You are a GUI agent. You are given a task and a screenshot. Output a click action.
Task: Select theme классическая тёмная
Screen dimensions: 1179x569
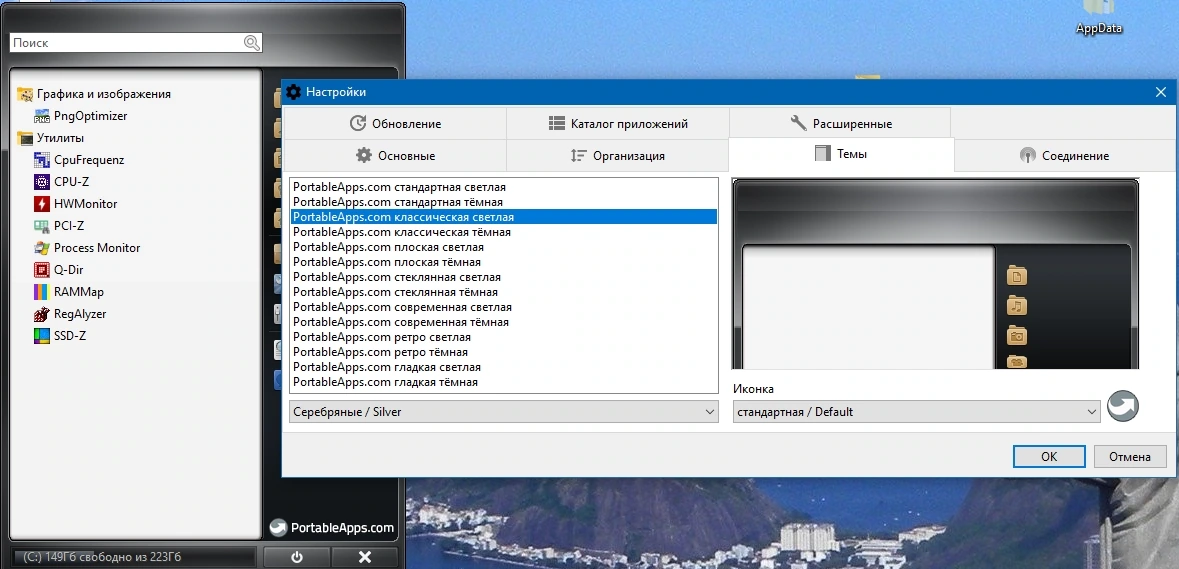(x=504, y=232)
